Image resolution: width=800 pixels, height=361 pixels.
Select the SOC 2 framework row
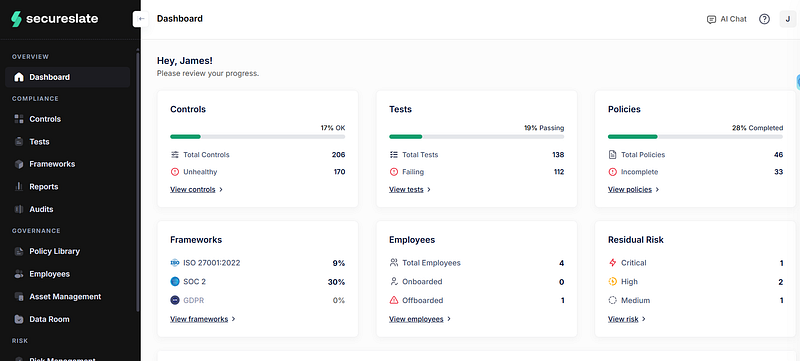pyautogui.click(x=257, y=281)
